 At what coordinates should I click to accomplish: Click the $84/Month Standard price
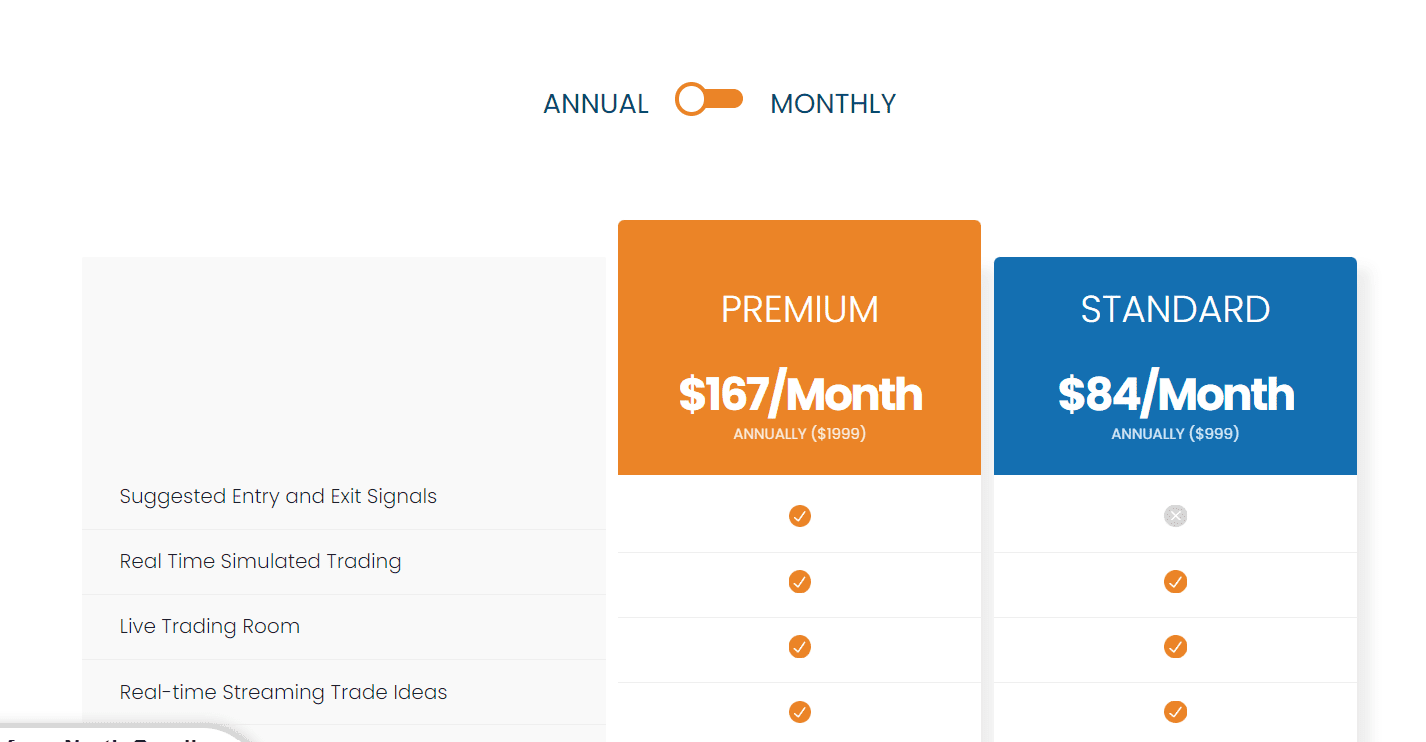(x=1176, y=395)
